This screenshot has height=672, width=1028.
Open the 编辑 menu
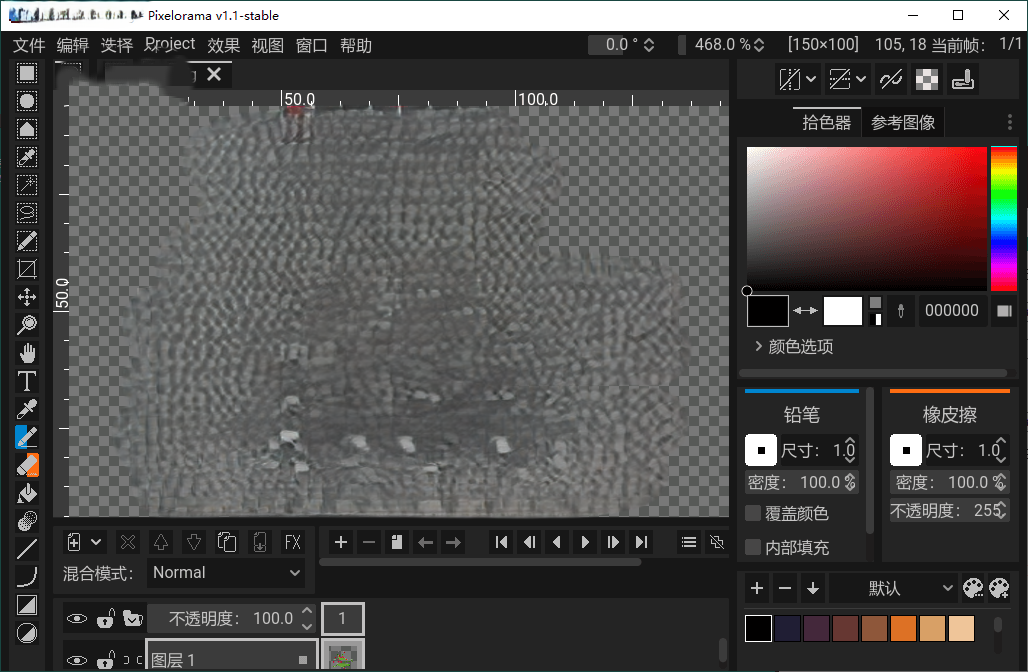point(73,45)
